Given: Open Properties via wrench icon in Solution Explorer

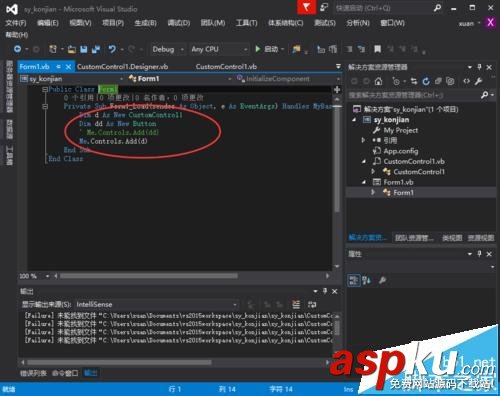Looking at the screenshot, I should pos(478,81).
